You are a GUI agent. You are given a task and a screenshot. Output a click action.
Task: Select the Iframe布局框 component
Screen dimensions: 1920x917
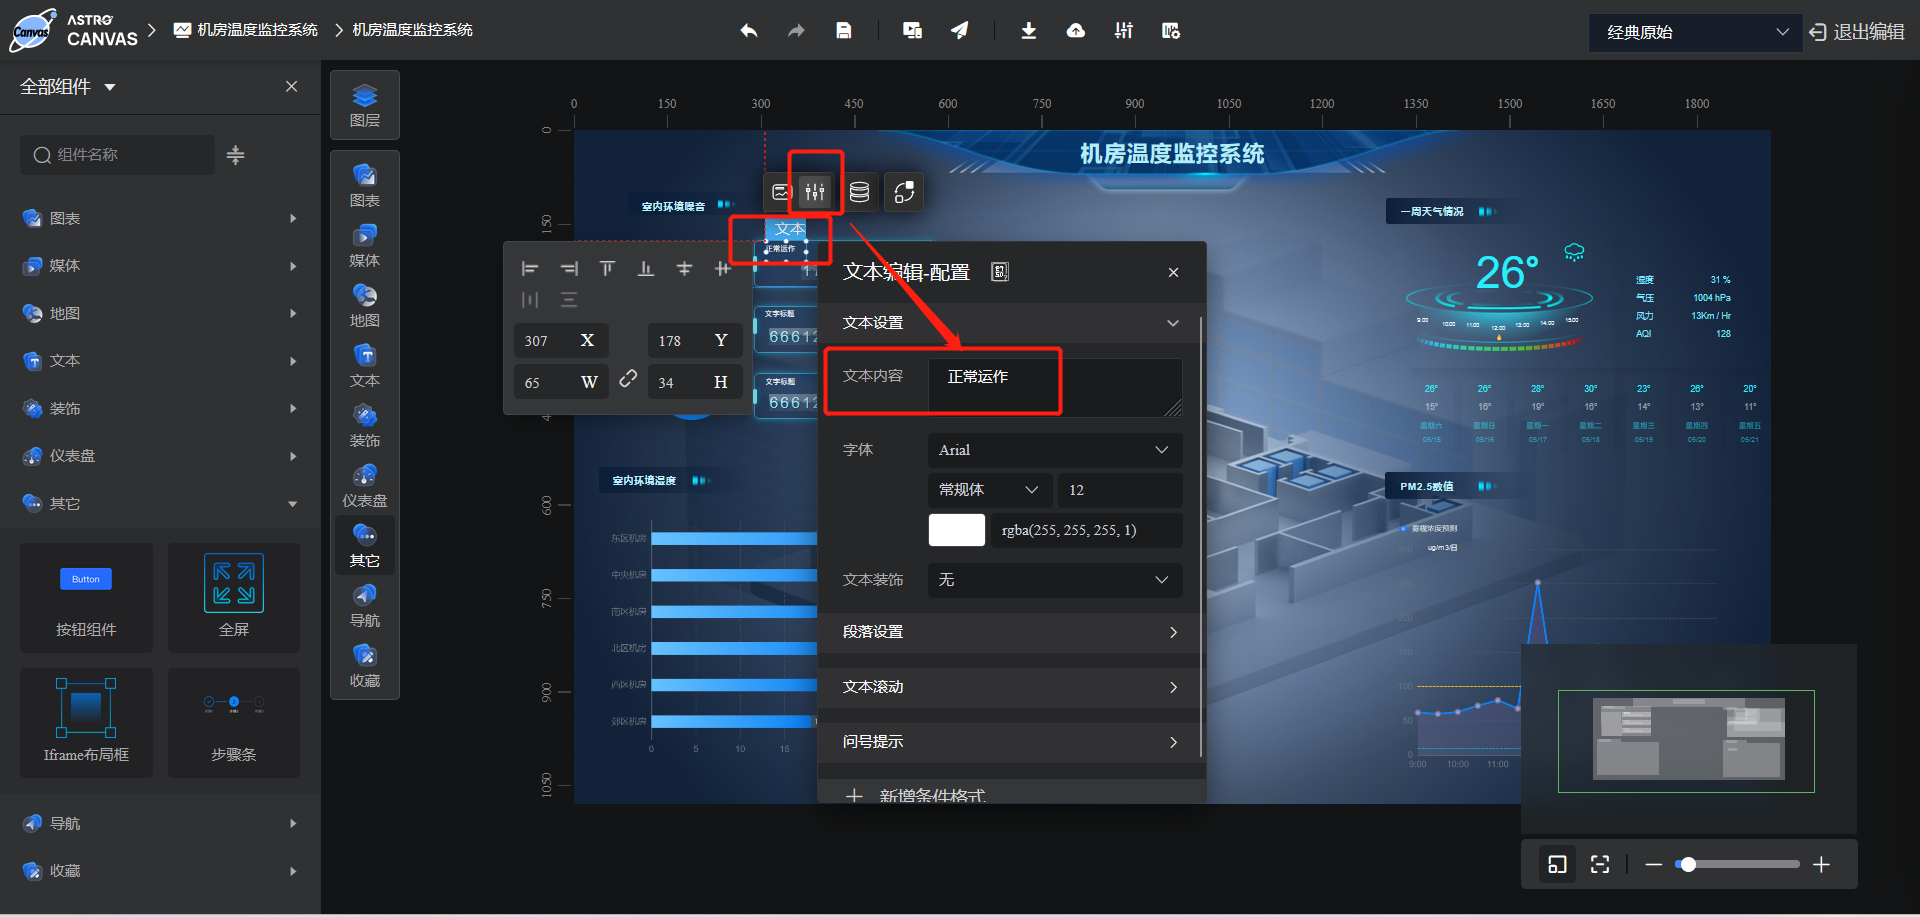pyautogui.click(x=86, y=723)
